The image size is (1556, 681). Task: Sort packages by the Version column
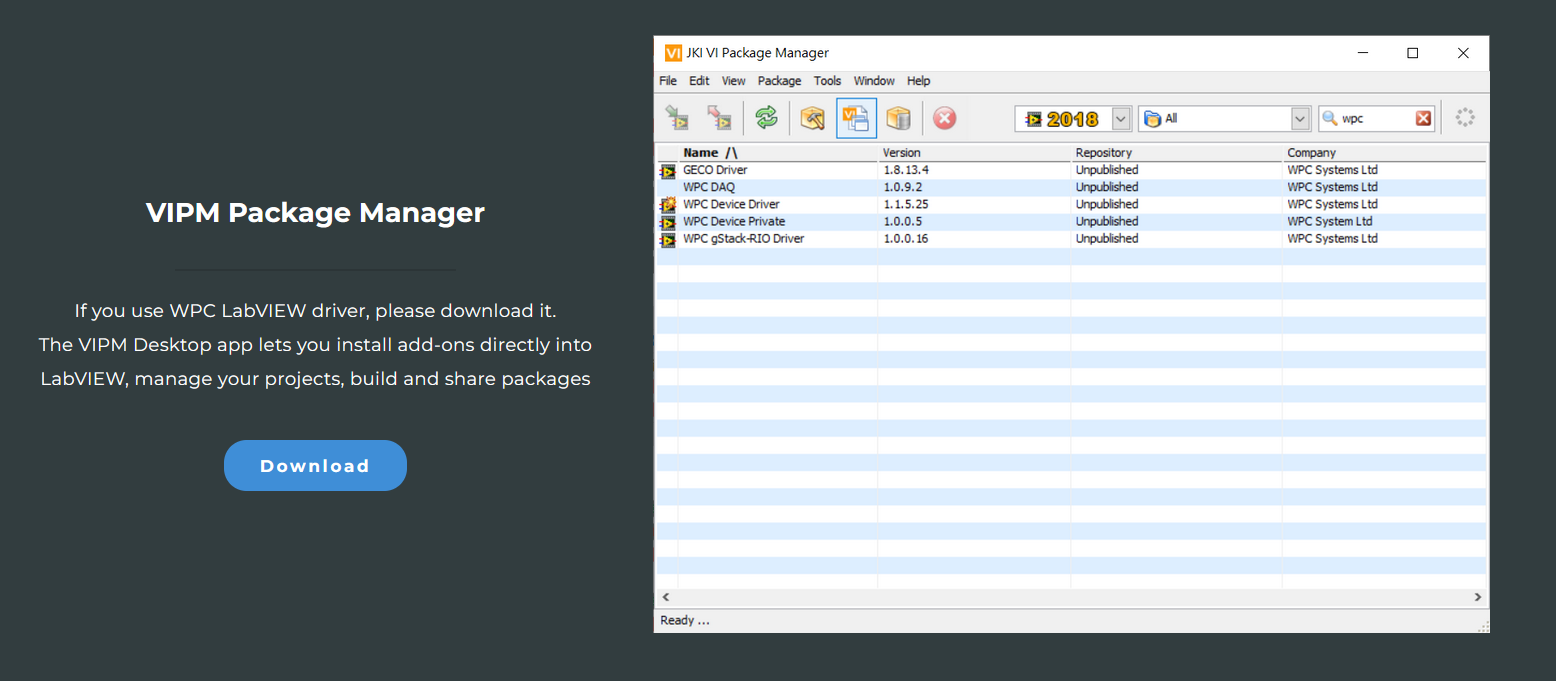901,152
